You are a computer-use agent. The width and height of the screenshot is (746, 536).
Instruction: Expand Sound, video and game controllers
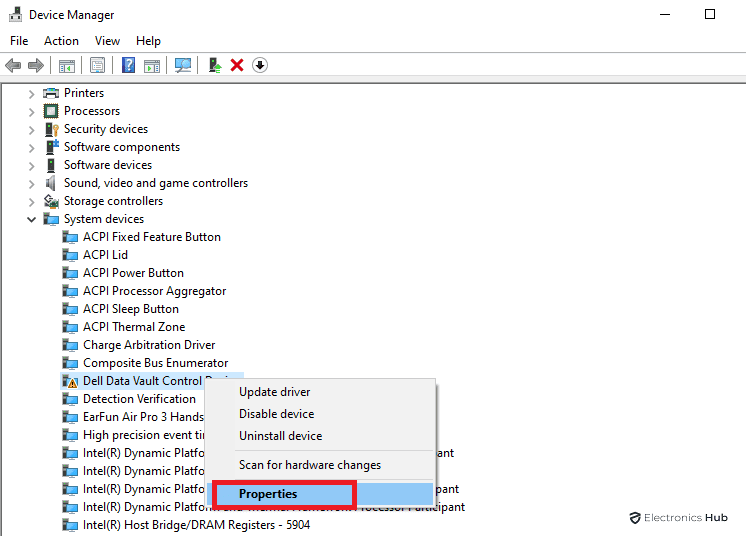coord(31,183)
